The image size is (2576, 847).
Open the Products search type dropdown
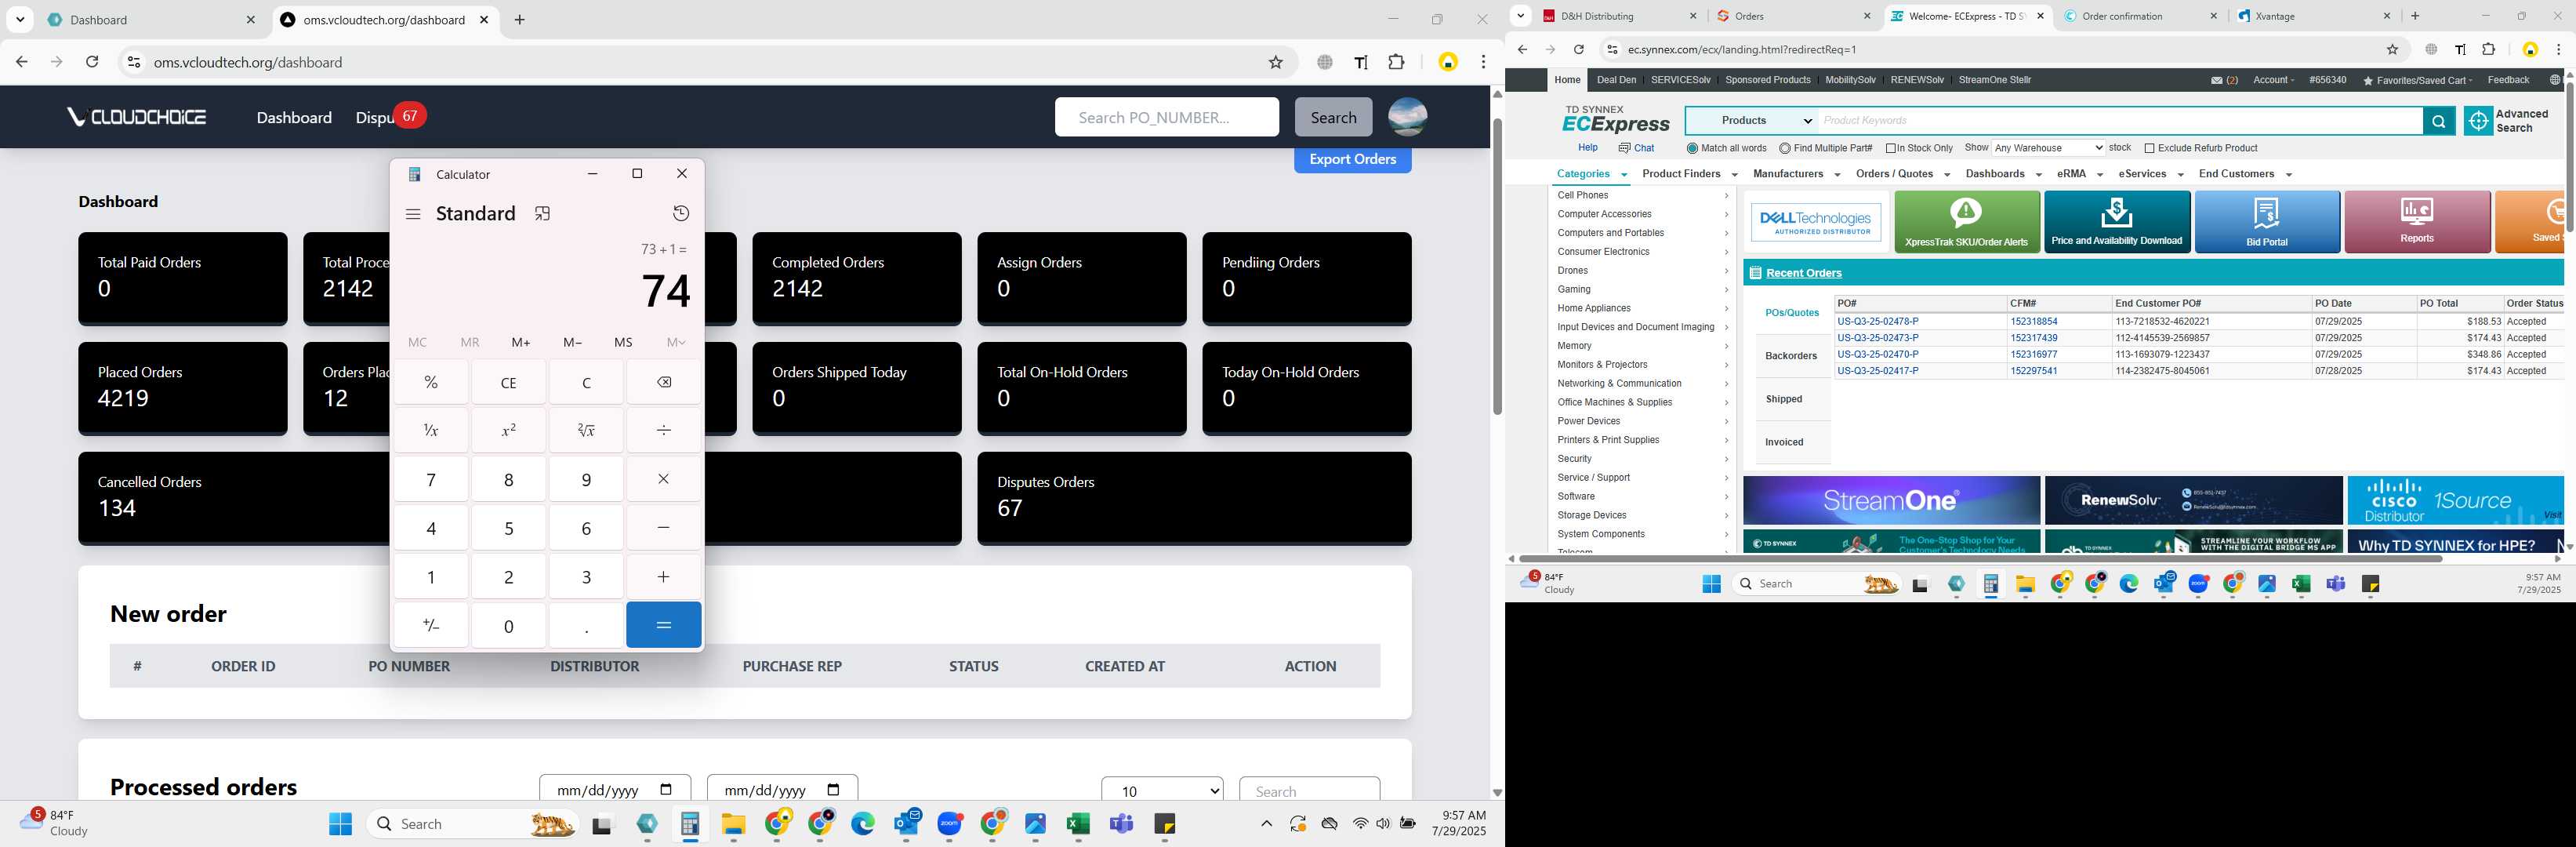click(x=1752, y=121)
